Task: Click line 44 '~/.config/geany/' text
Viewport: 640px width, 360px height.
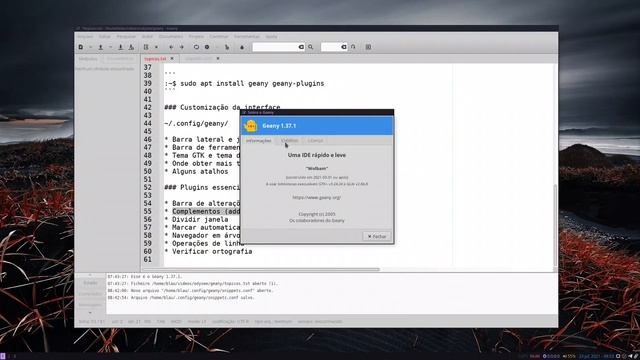Action: (196, 124)
